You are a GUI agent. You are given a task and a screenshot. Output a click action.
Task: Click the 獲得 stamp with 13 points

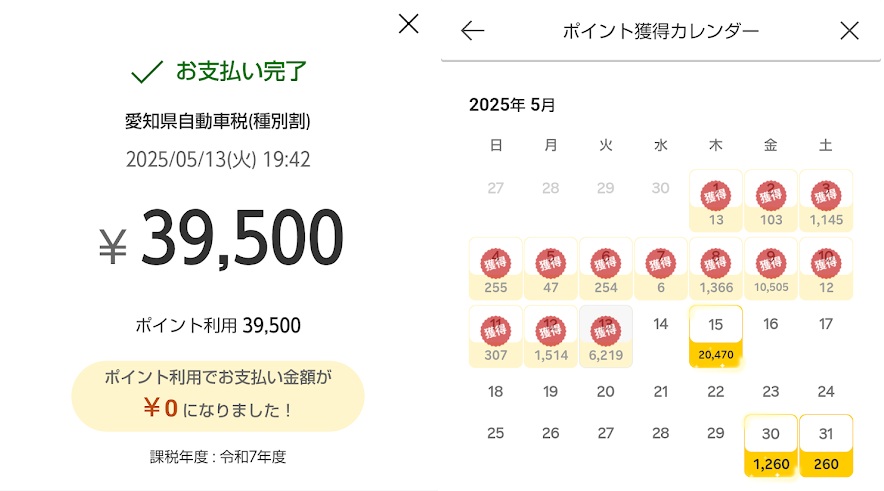pyautogui.click(x=715, y=196)
